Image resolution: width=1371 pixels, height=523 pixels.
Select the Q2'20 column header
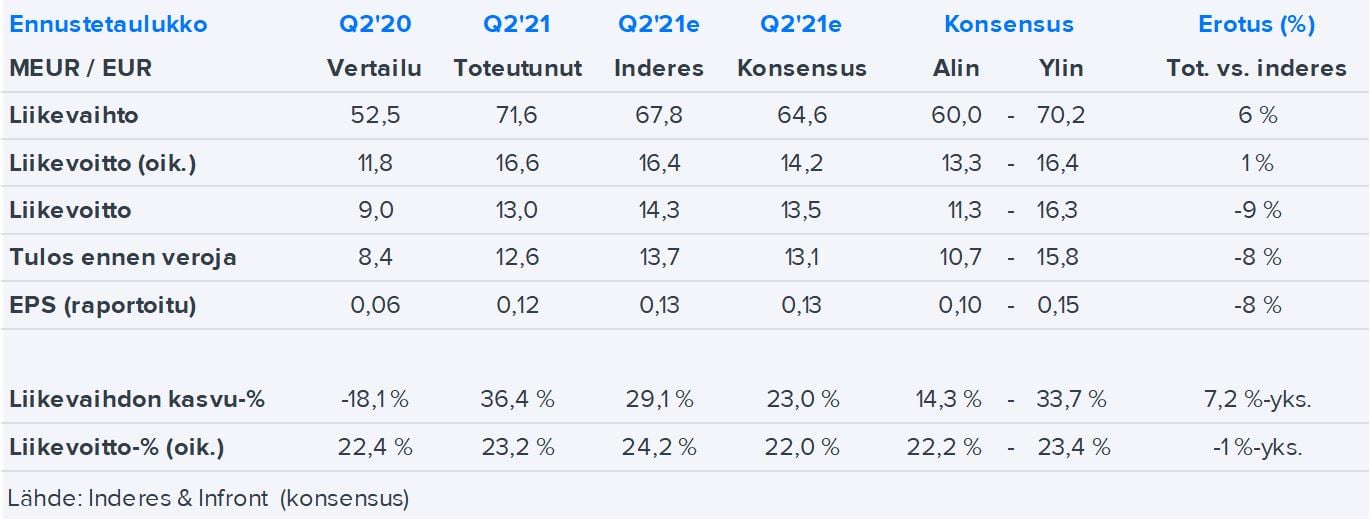374,24
